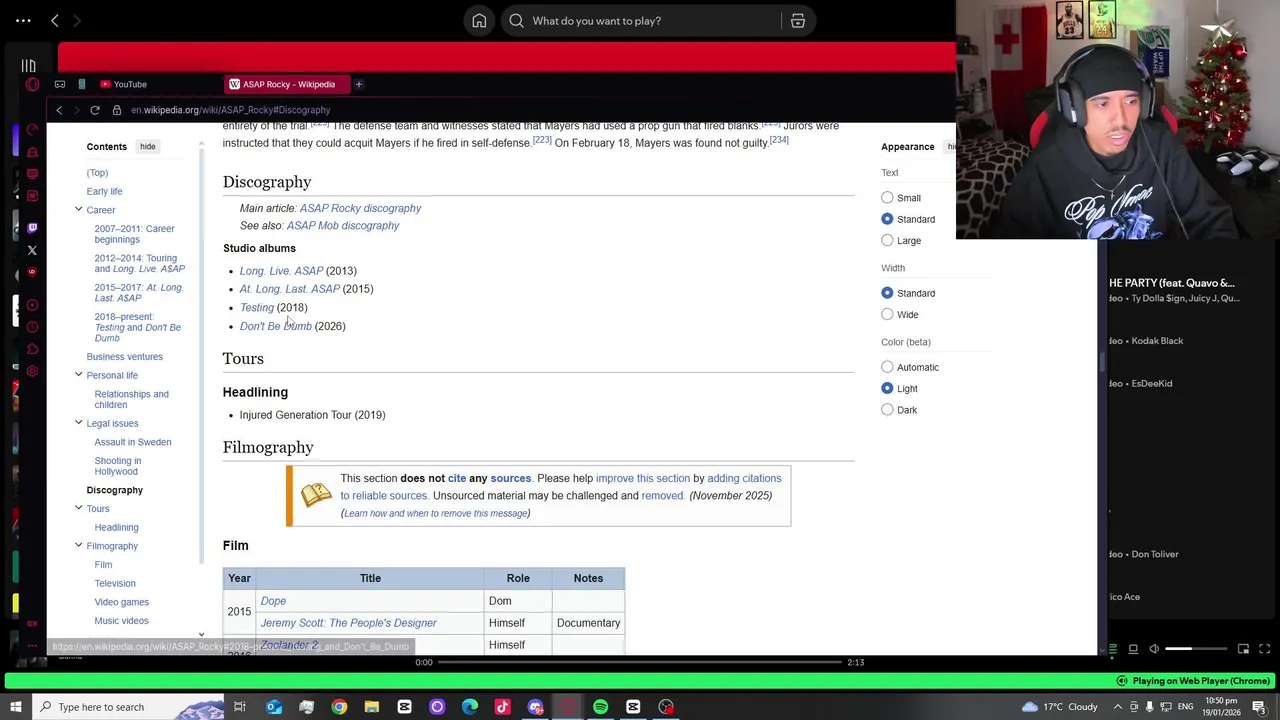Click the address bar padlock icon

(x=117, y=110)
